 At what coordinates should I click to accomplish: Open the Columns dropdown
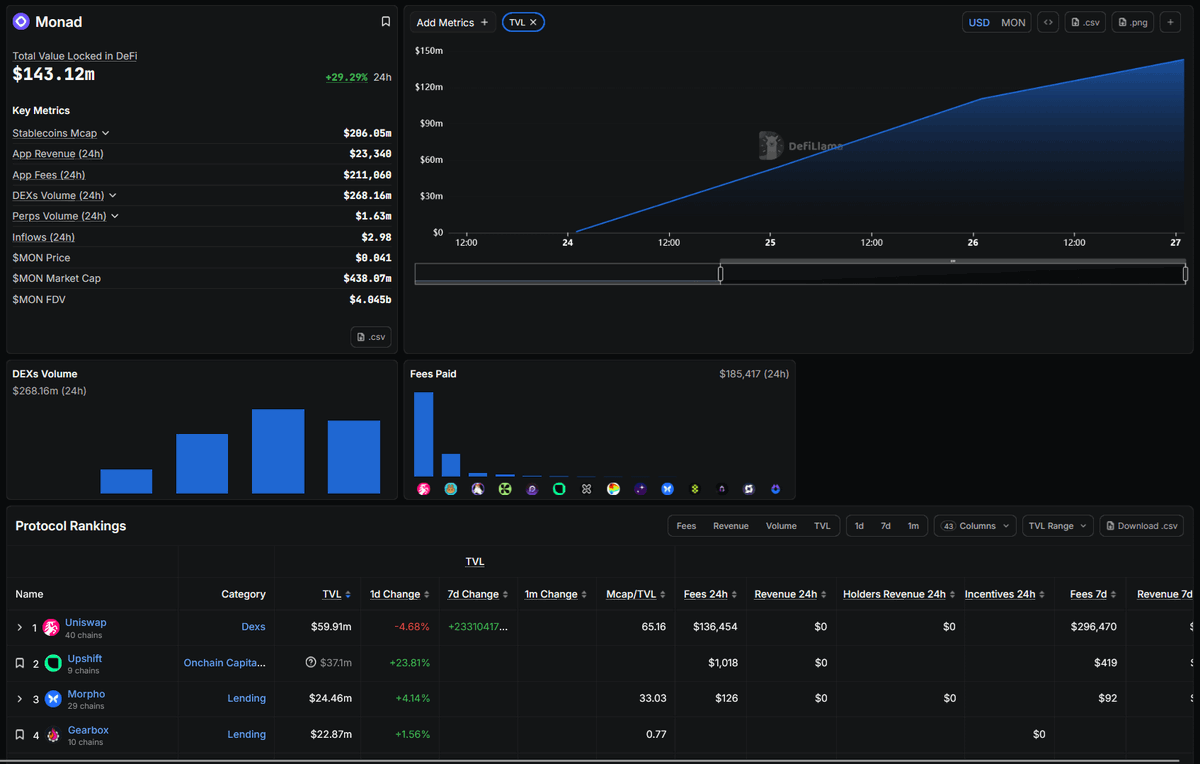tap(975, 526)
